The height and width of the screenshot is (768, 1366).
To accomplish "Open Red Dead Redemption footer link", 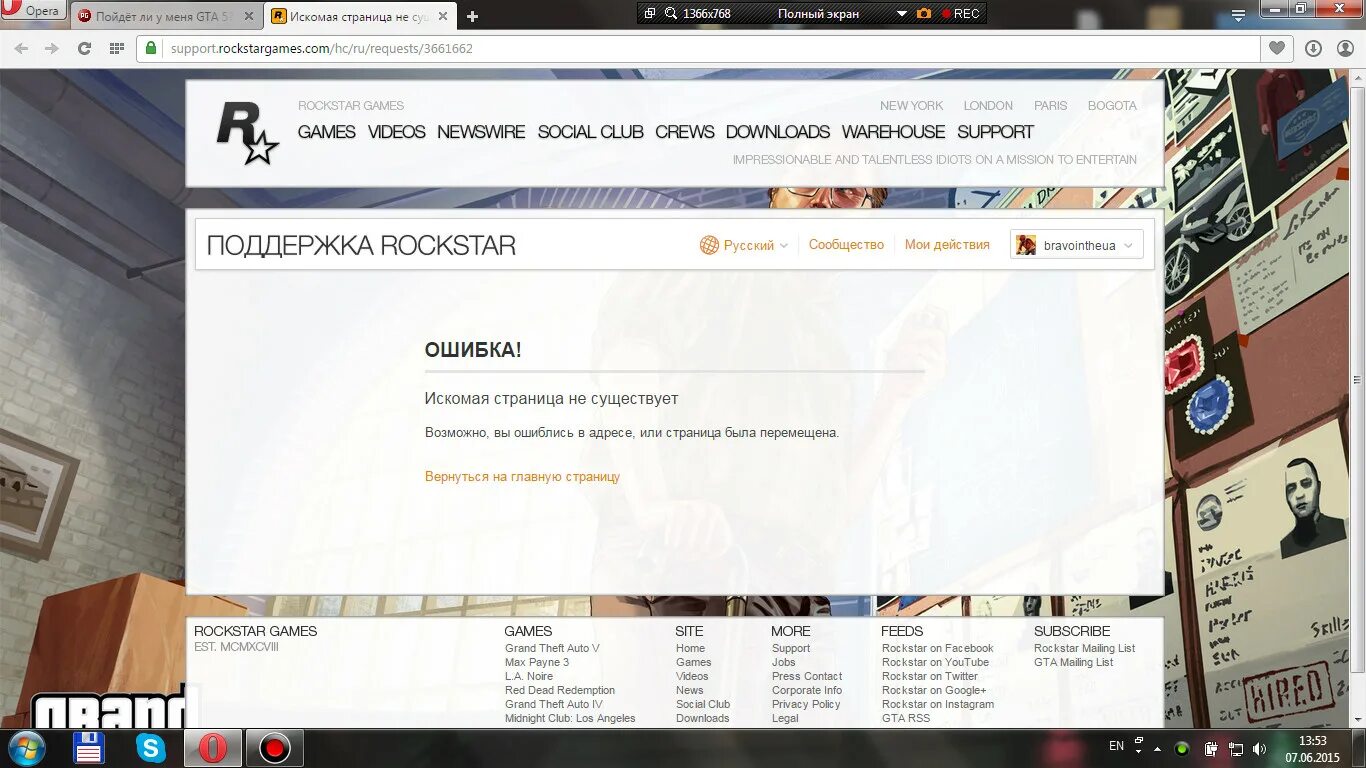I will click(x=560, y=690).
